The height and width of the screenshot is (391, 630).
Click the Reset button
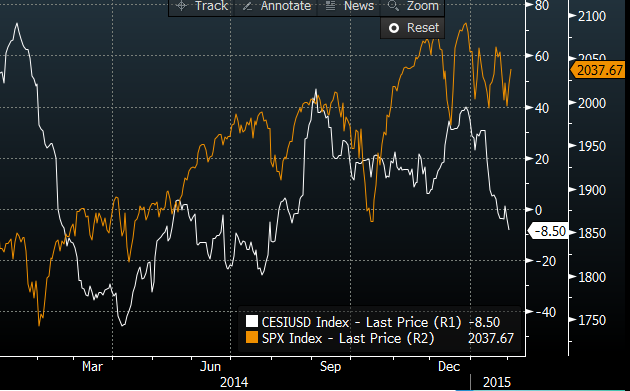(x=412, y=28)
